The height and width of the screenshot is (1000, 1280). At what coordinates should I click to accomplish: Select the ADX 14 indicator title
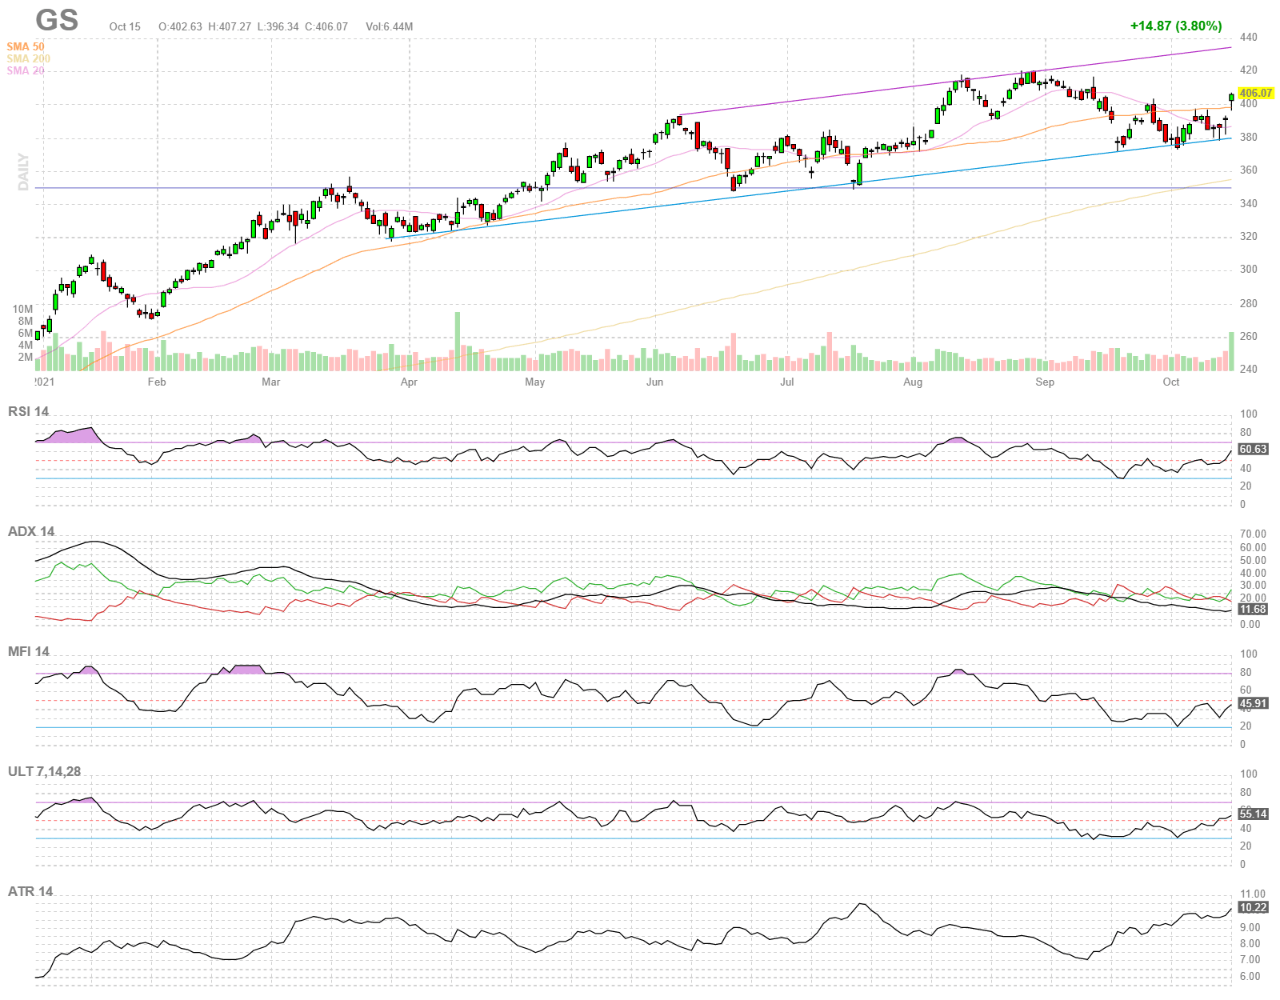[x=31, y=531]
